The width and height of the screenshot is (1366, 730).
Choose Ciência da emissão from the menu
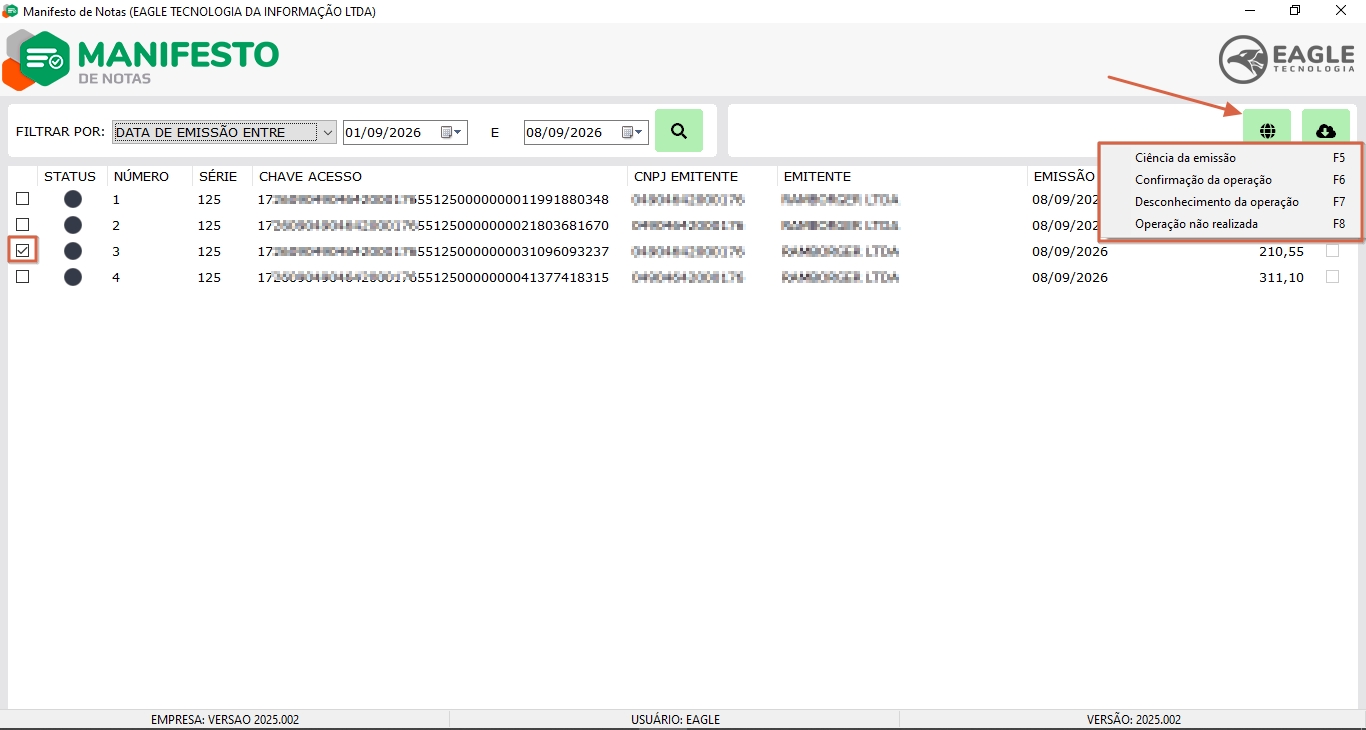tap(1230, 158)
